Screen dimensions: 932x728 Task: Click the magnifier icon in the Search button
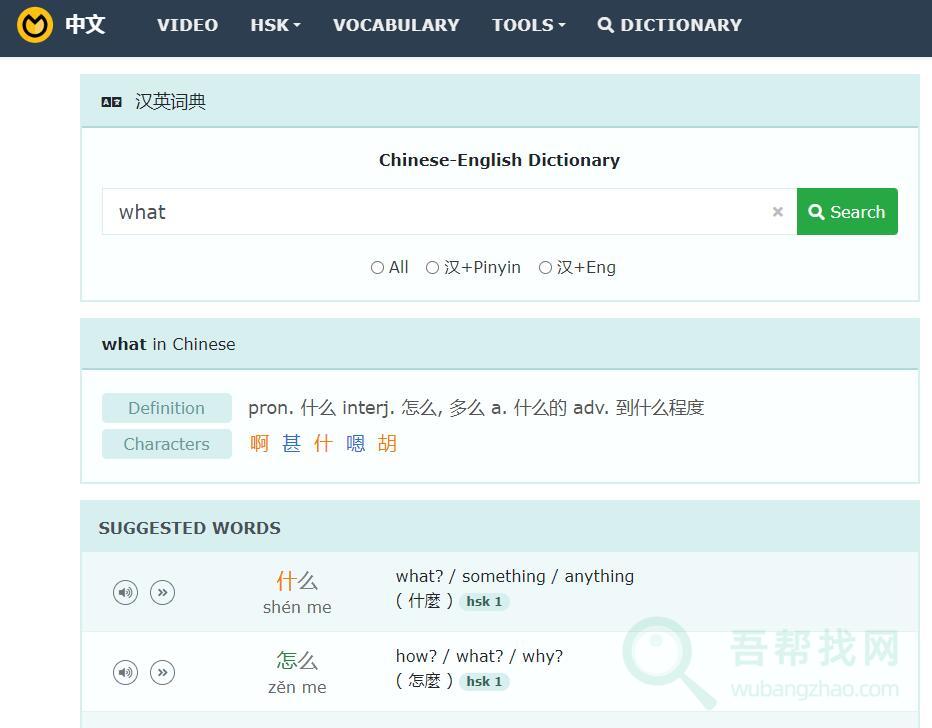click(817, 211)
